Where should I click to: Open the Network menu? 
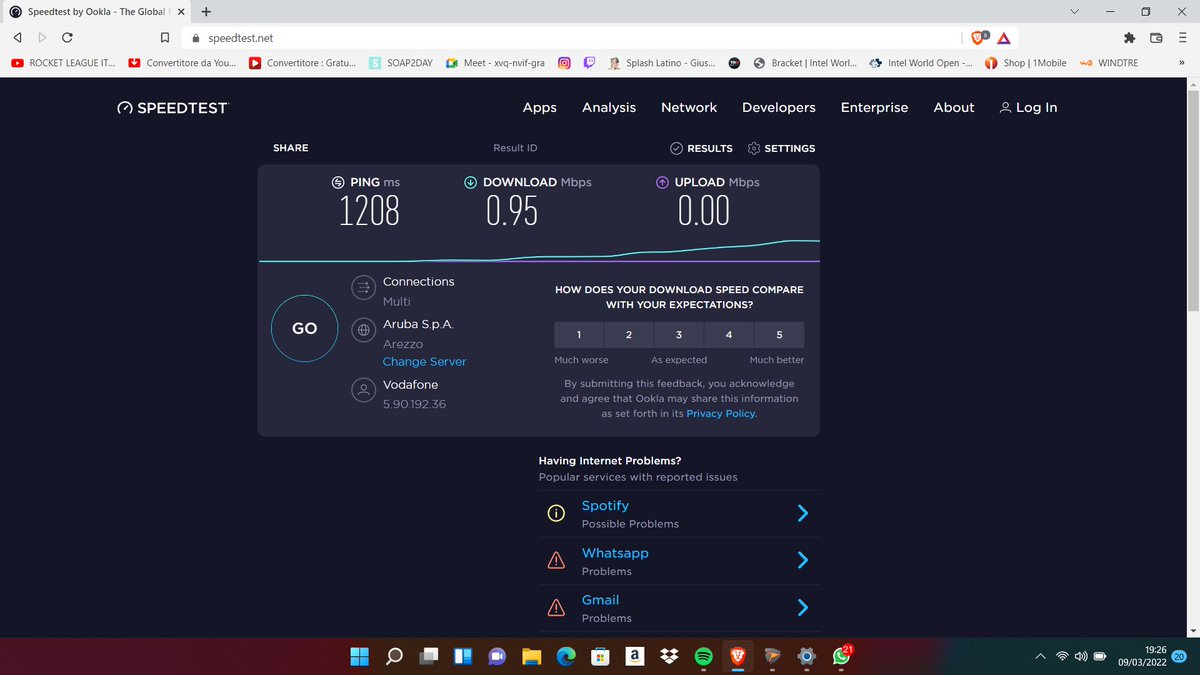pyautogui.click(x=689, y=108)
